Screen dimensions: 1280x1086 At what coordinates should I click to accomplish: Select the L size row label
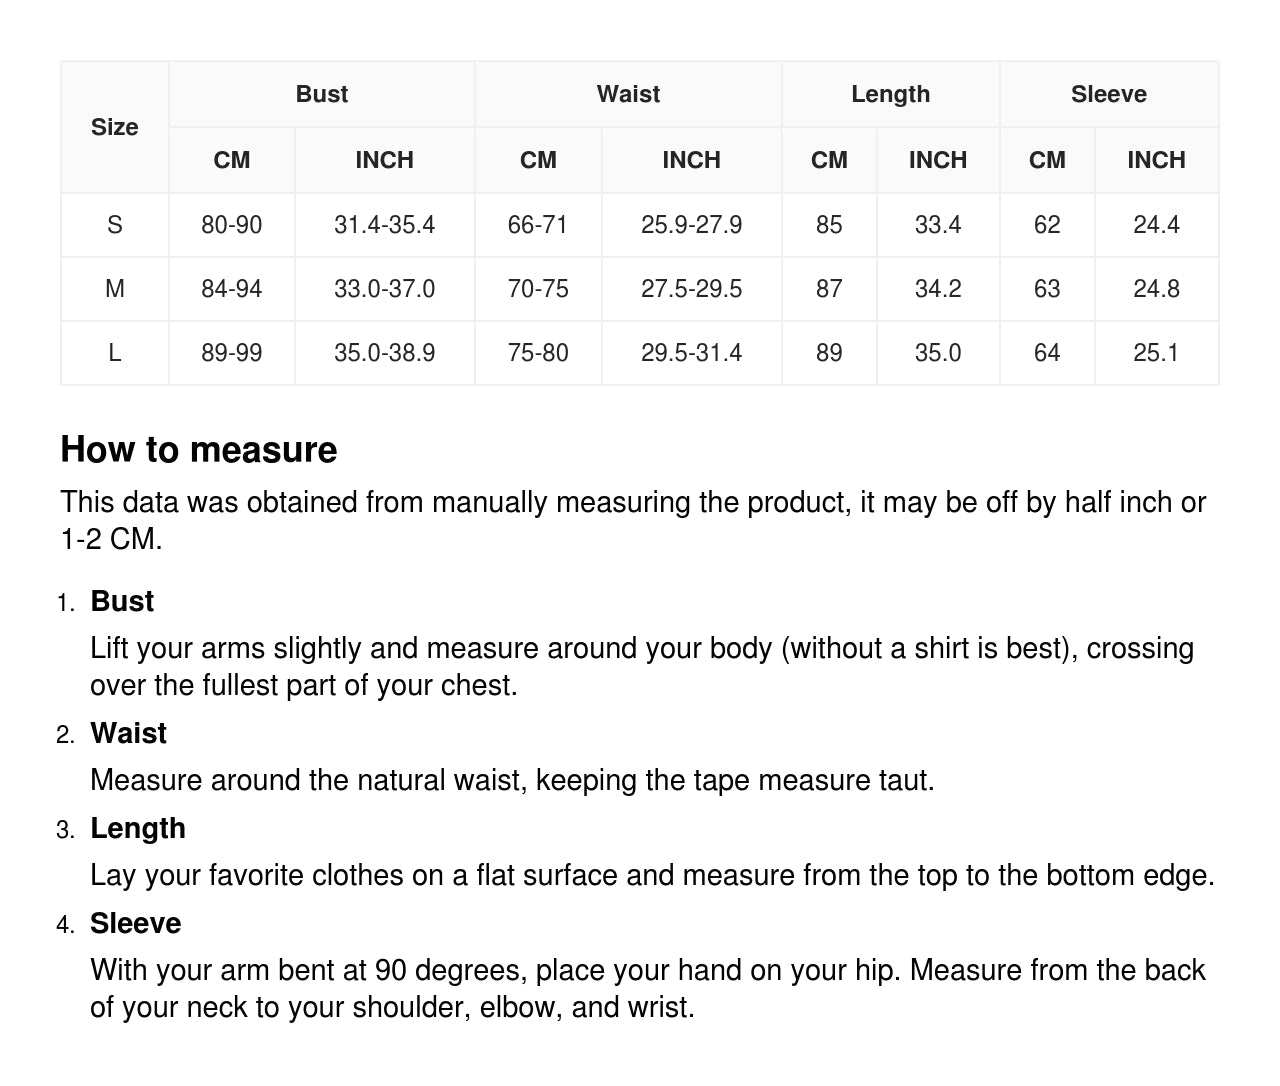click(x=114, y=353)
